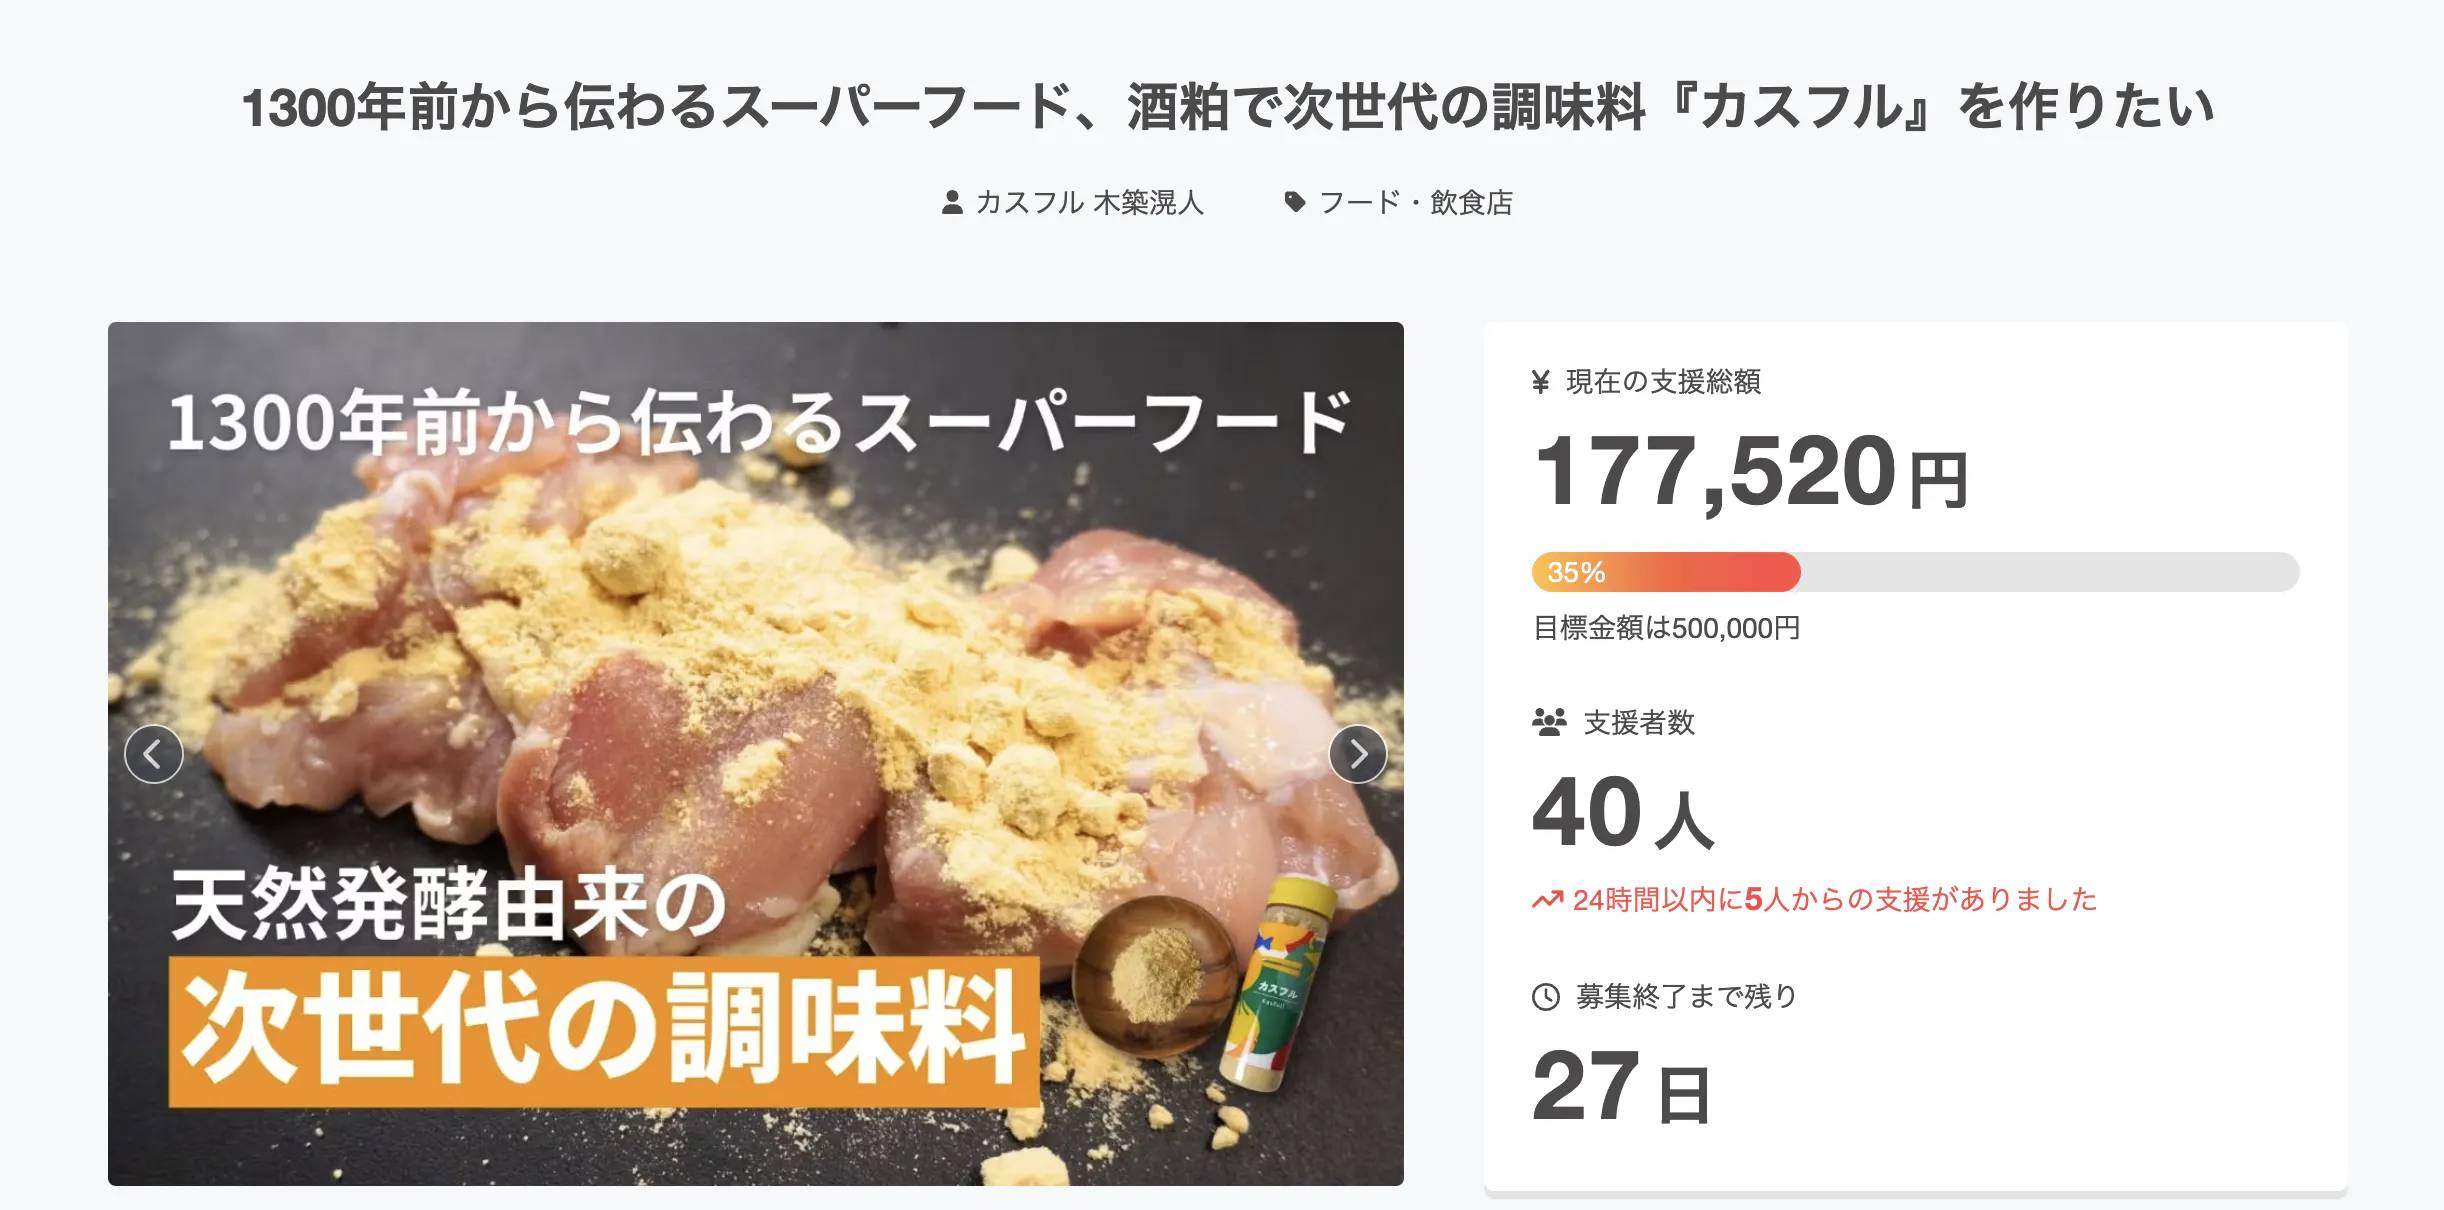The image size is (2444, 1210).
Task: Click the project title heading at the top
Action: coord(1226,108)
